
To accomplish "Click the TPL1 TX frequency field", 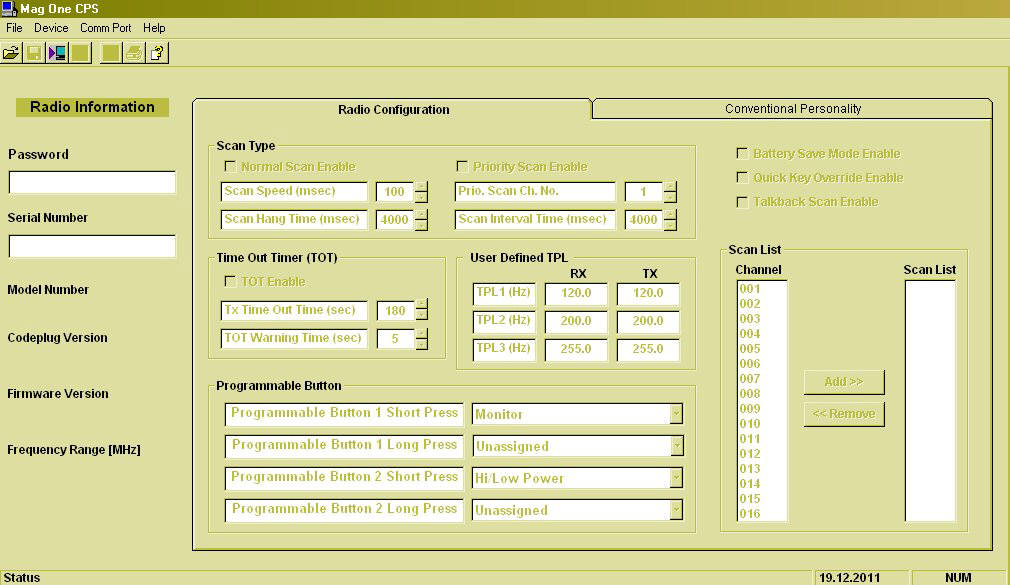I will click(x=648, y=293).
